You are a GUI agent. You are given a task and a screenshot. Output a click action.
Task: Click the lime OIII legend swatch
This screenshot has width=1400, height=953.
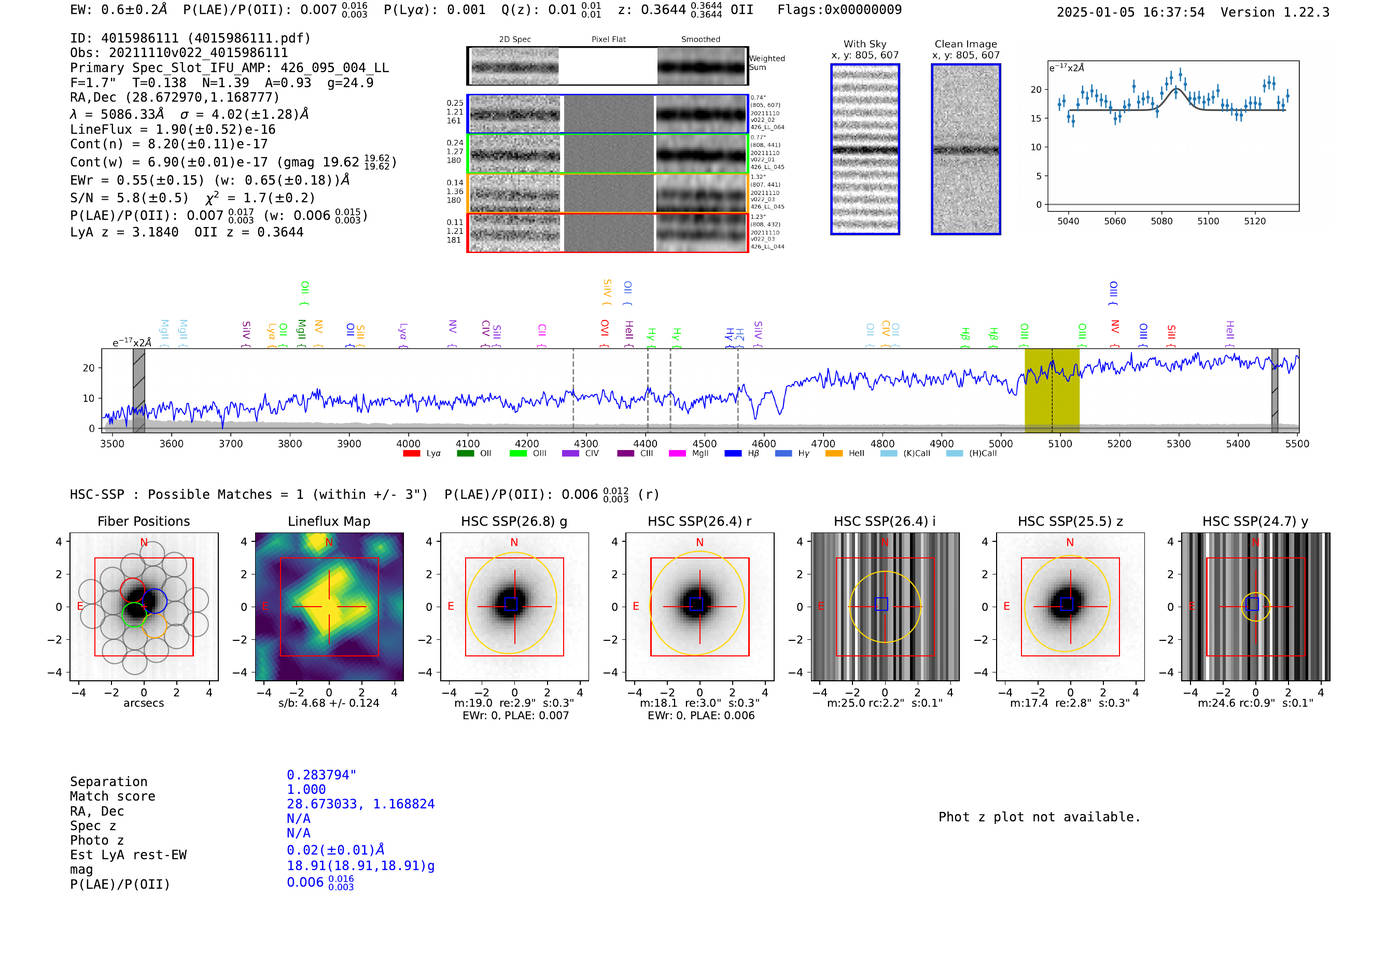(517, 453)
